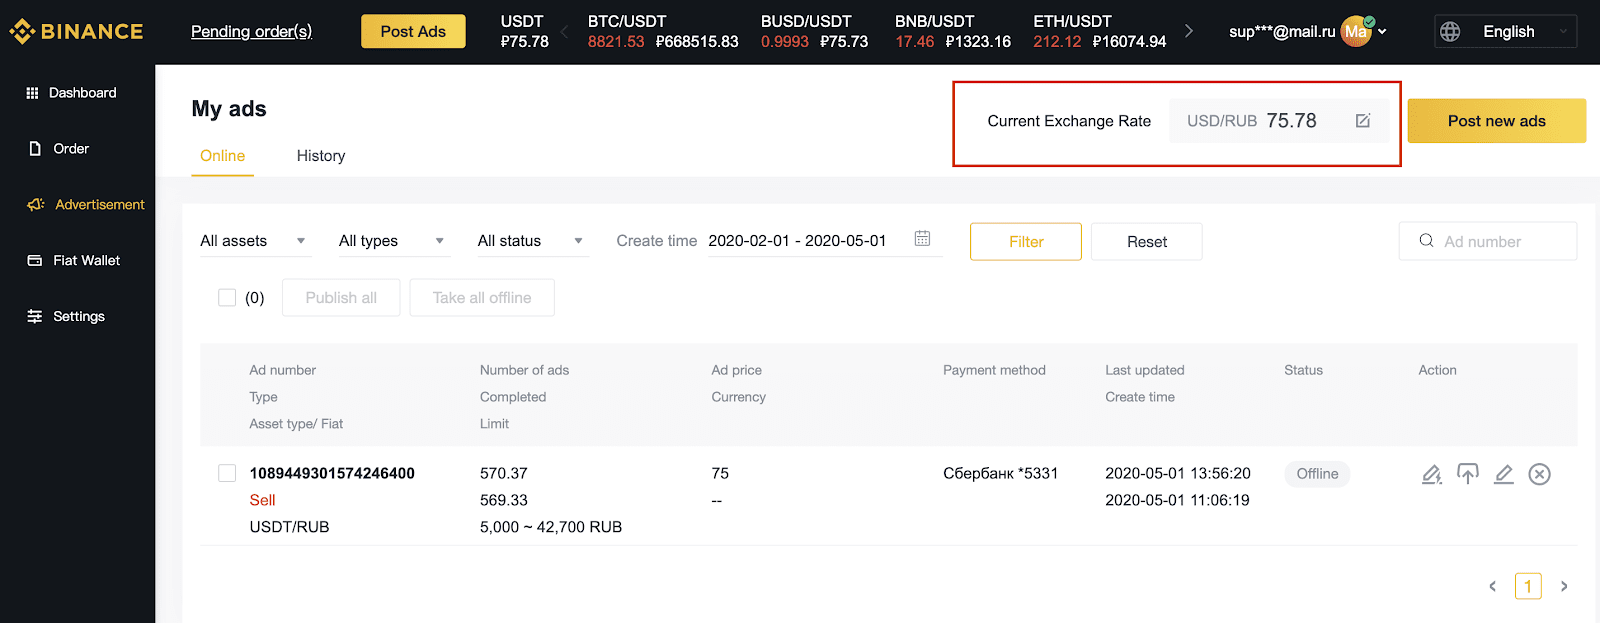
Task: Click the Binance logo
Action: (x=76, y=32)
